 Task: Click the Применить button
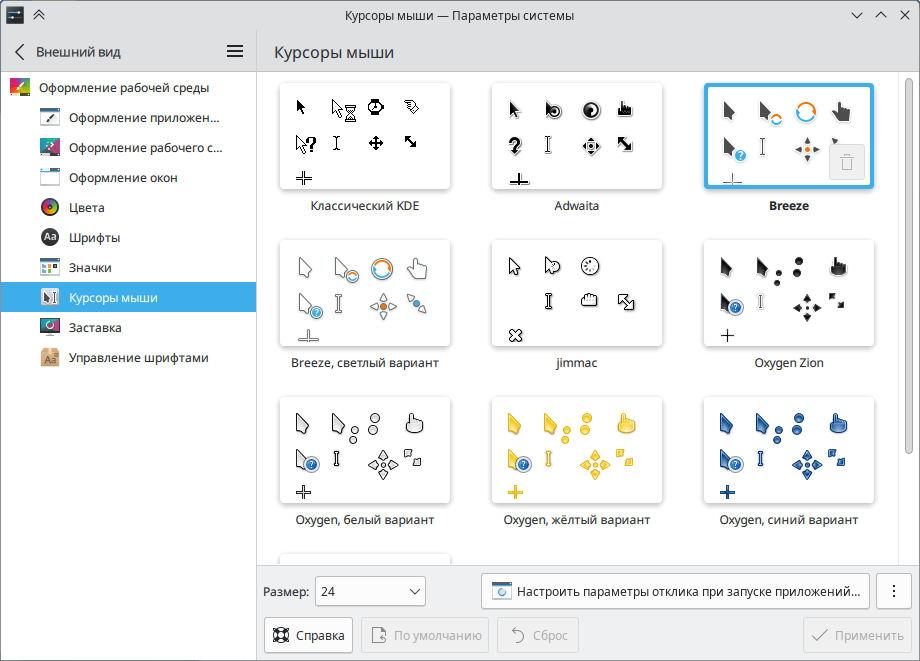click(857, 635)
